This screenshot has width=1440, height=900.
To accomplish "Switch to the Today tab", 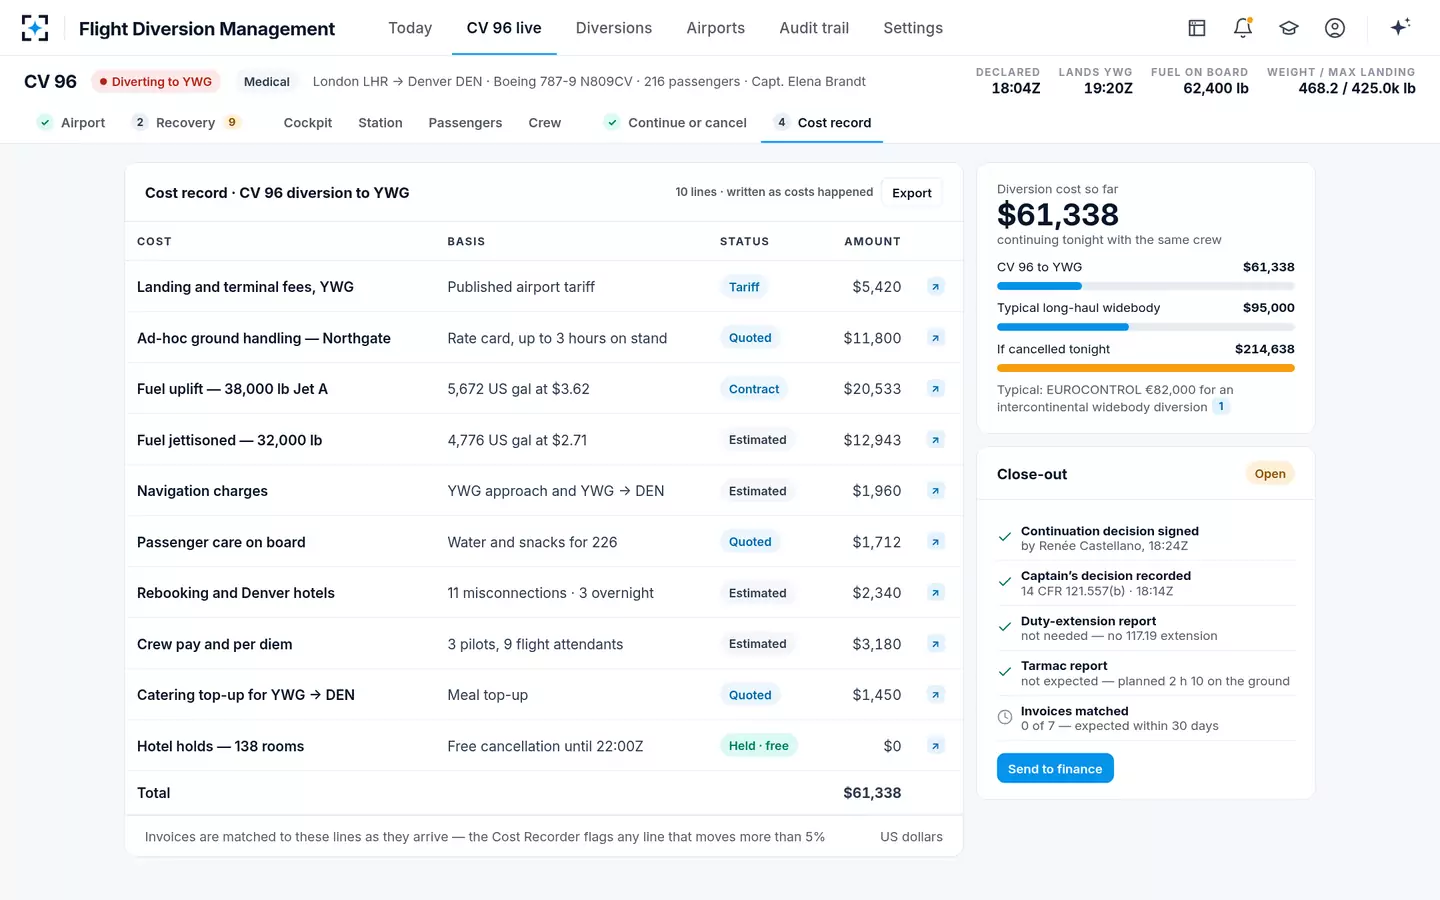I will point(410,28).
